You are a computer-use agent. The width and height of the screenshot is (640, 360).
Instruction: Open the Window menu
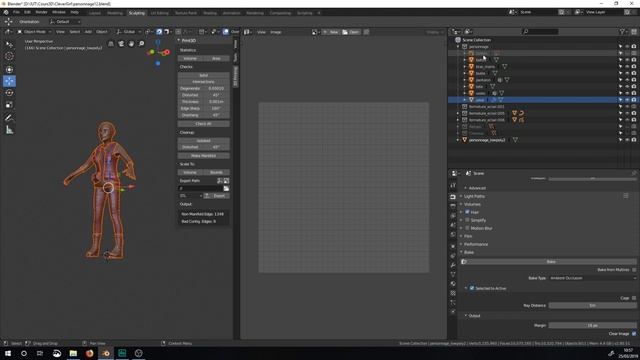click(59, 12)
